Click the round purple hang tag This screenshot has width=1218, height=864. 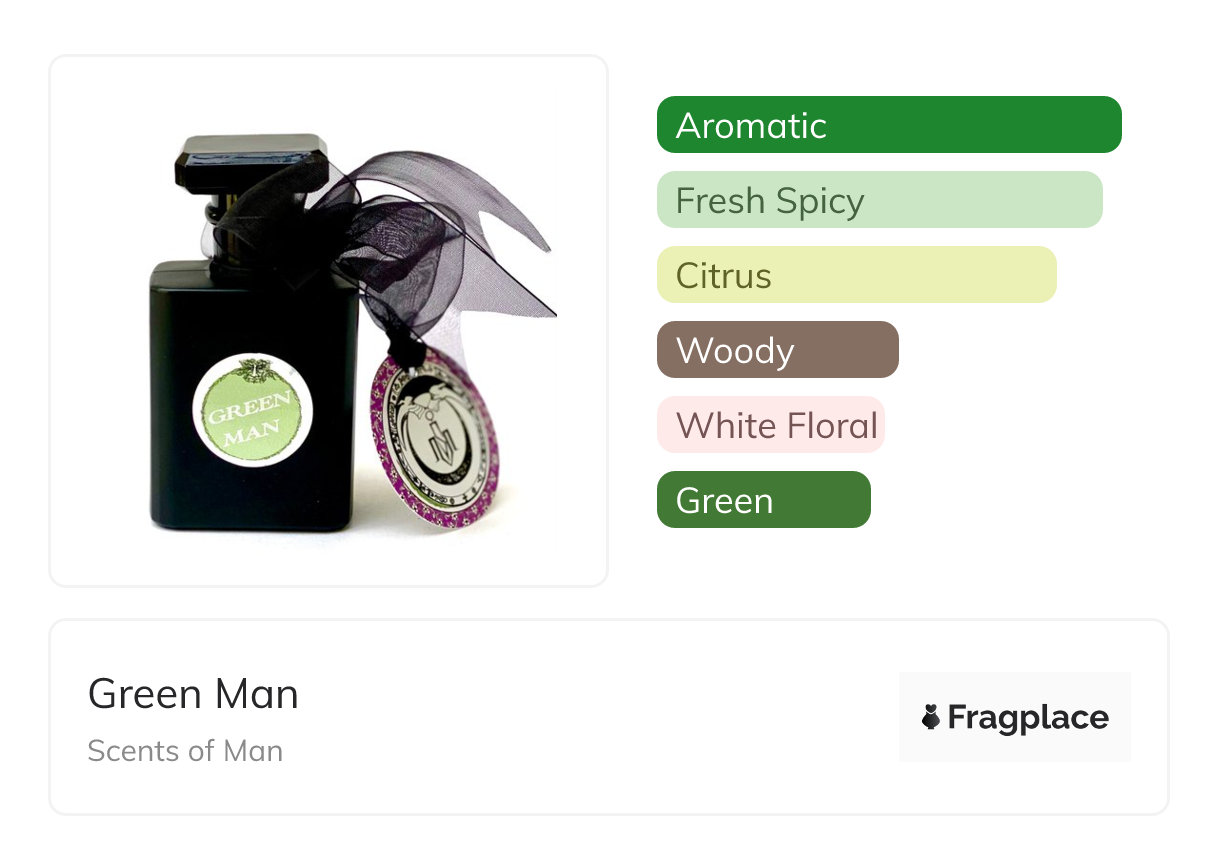pyautogui.click(x=434, y=438)
